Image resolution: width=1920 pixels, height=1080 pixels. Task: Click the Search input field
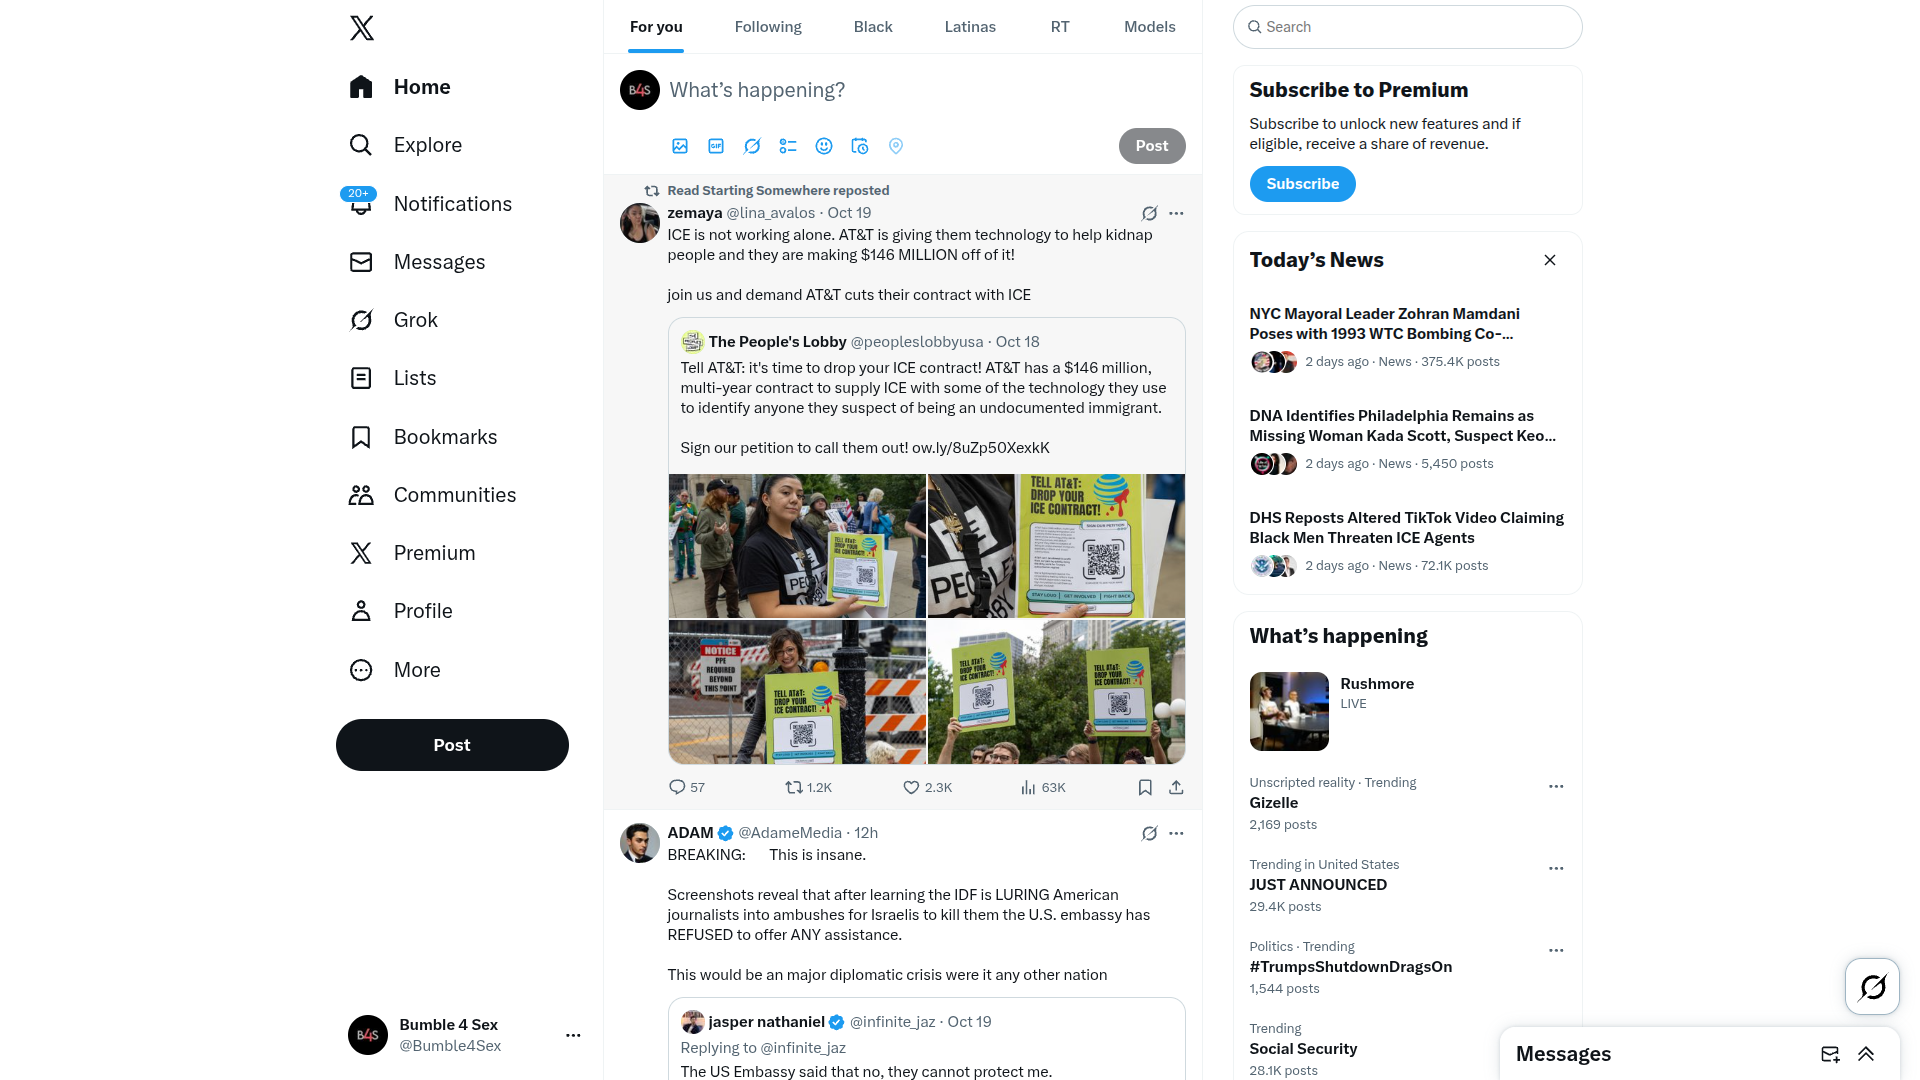(1407, 27)
